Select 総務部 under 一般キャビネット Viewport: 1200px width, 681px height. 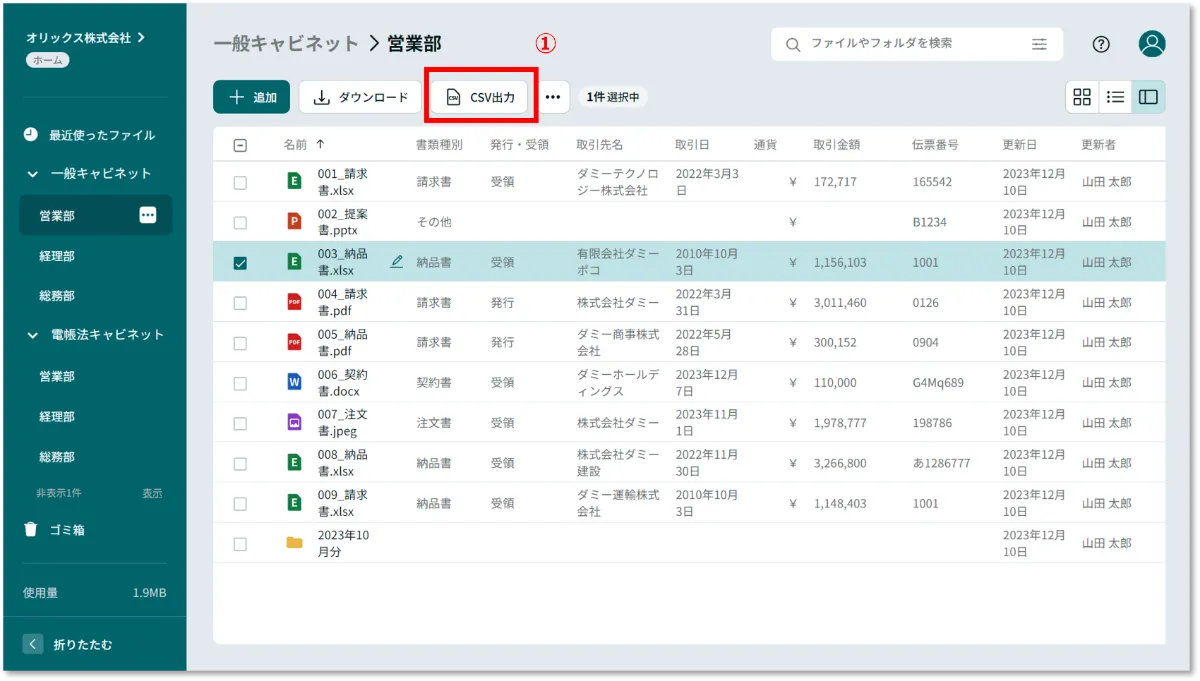pyautogui.click(x=57, y=296)
